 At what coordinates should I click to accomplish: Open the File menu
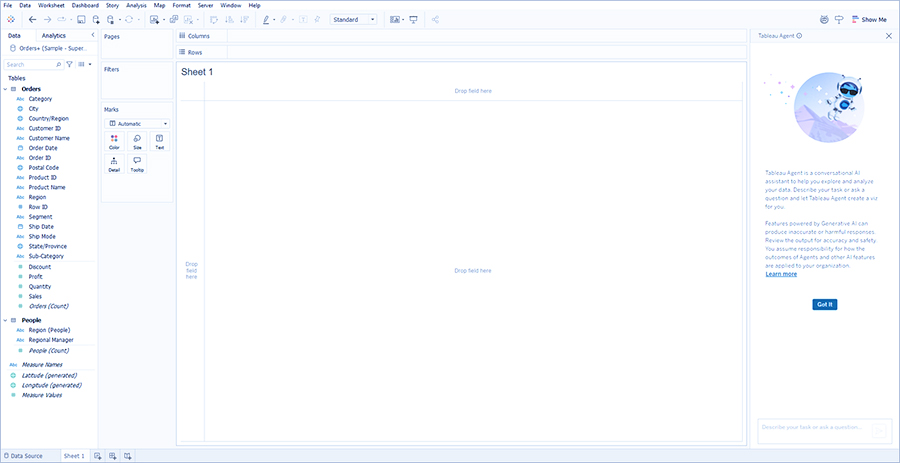tap(8, 5)
